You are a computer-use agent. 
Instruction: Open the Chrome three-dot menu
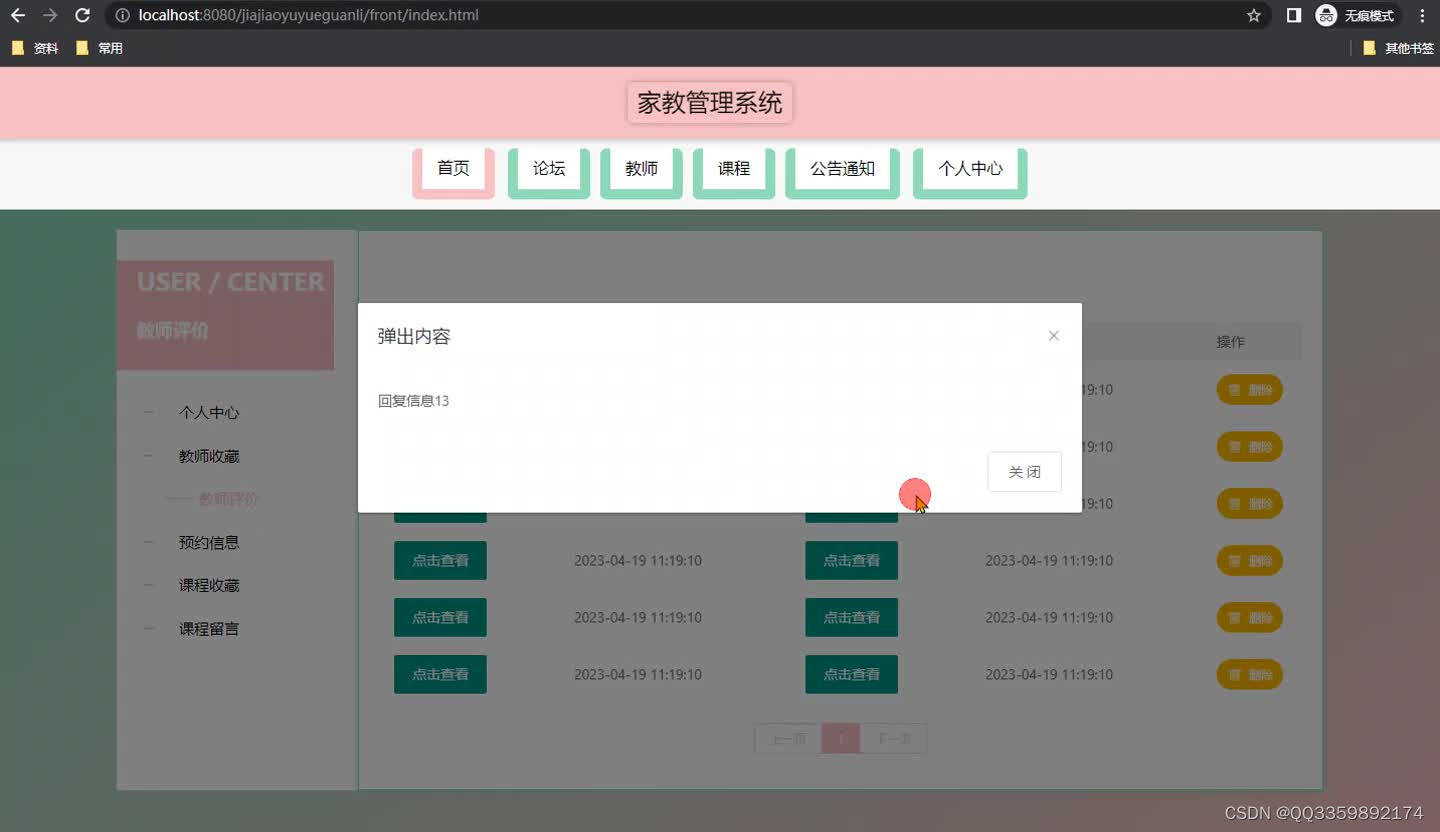click(x=1422, y=16)
